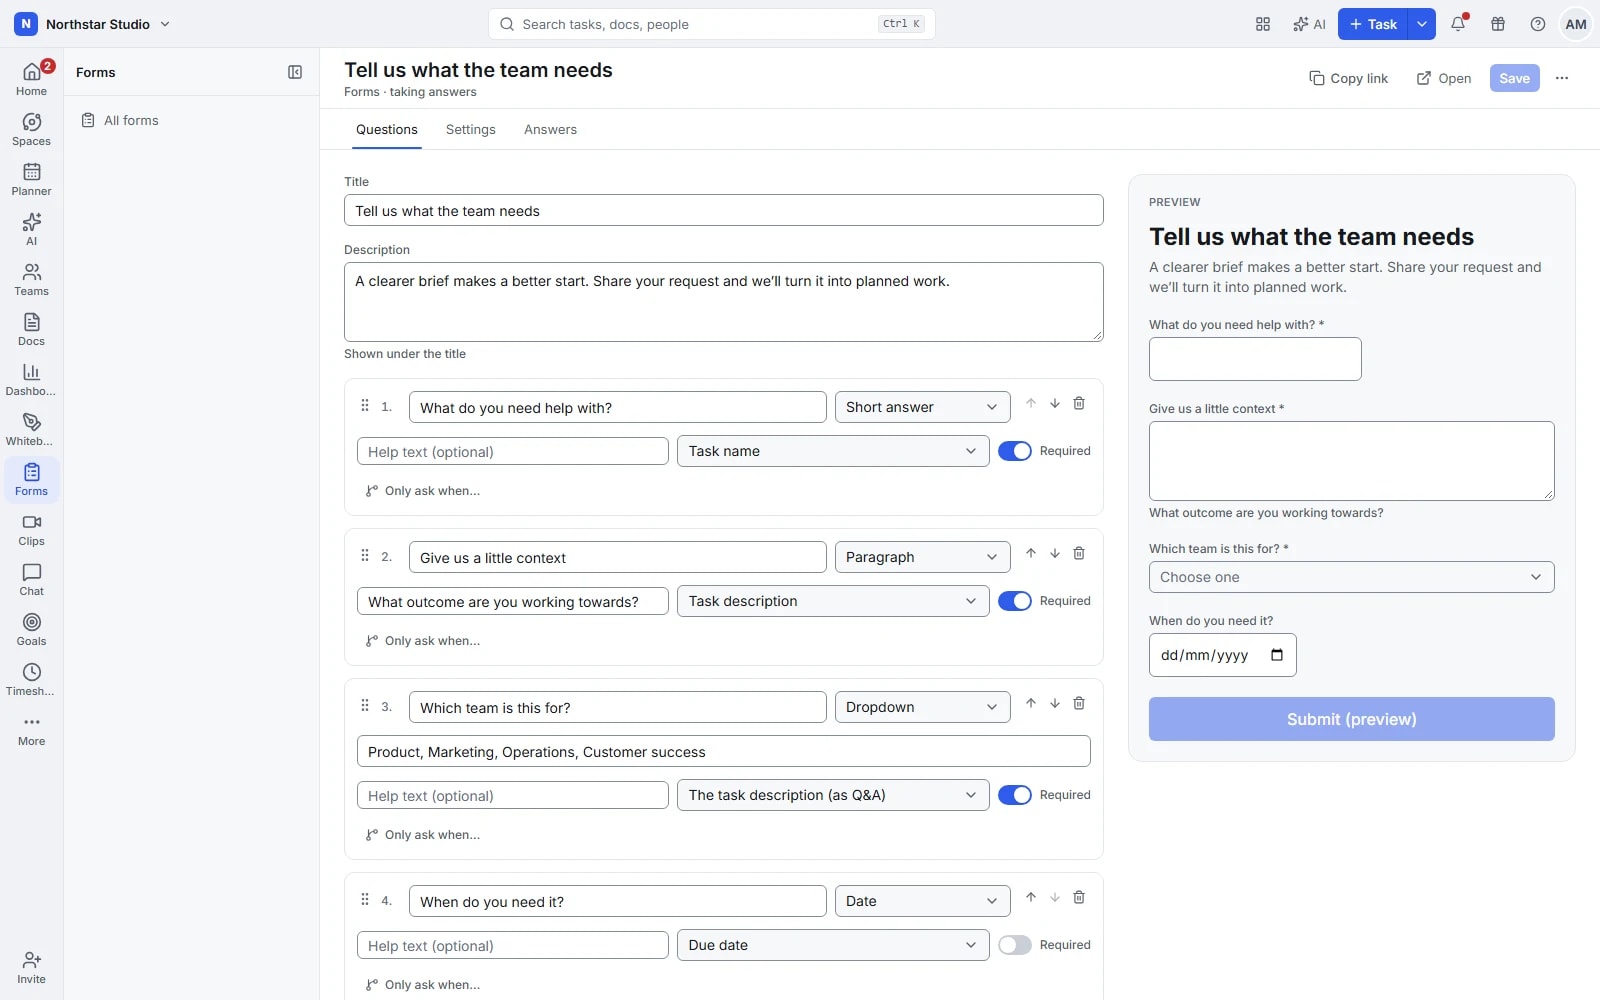This screenshot has height=1000, width=1600.
Task: Open the Task name mapping dropdown
Action: click(833, 451)
